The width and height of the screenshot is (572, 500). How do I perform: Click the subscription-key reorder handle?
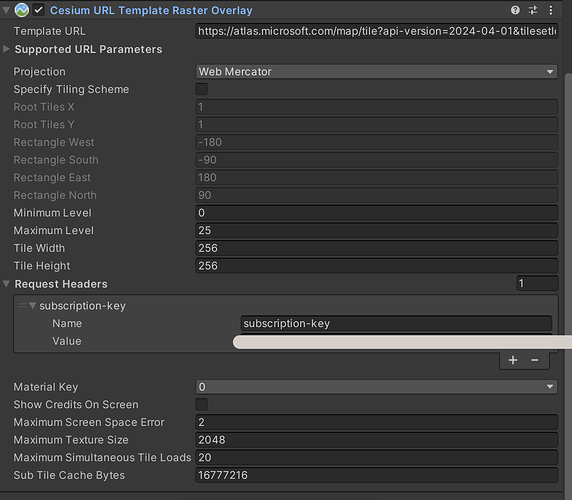point(22,305)
